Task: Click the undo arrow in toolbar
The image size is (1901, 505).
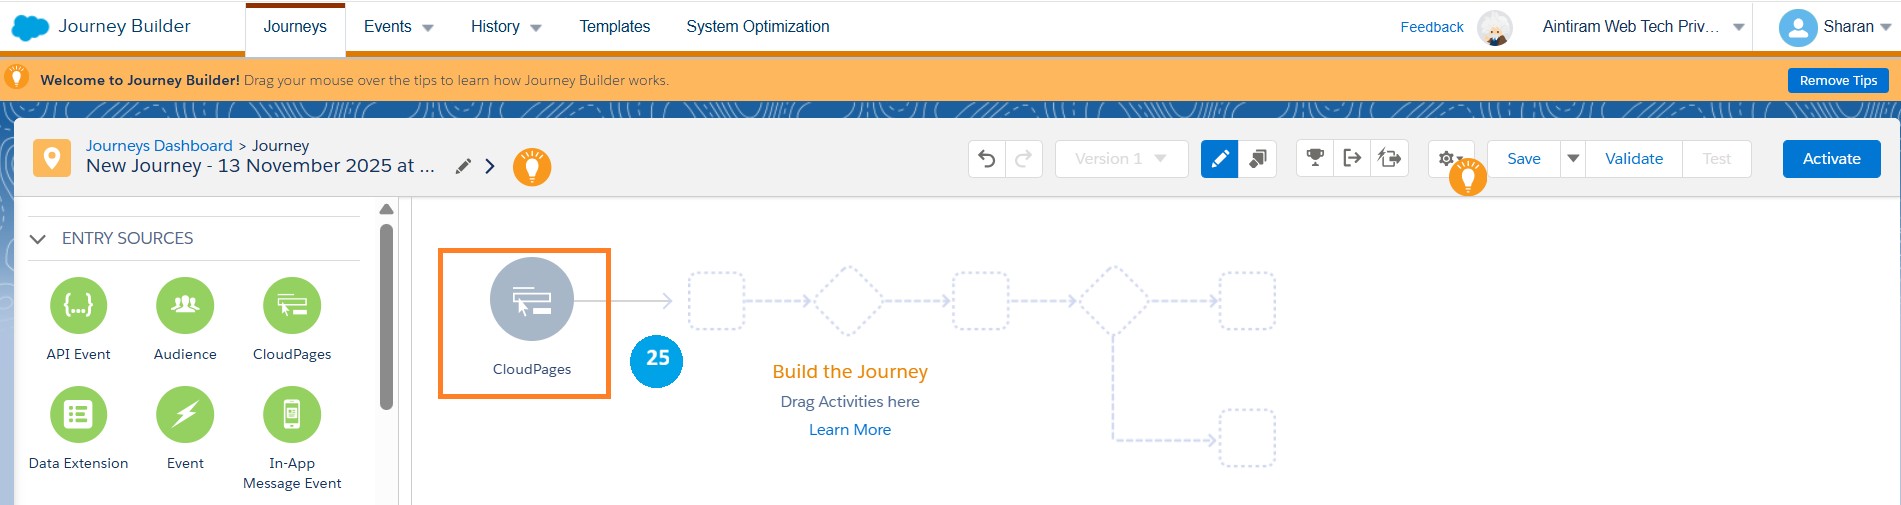Action: [x=987, y=159]
